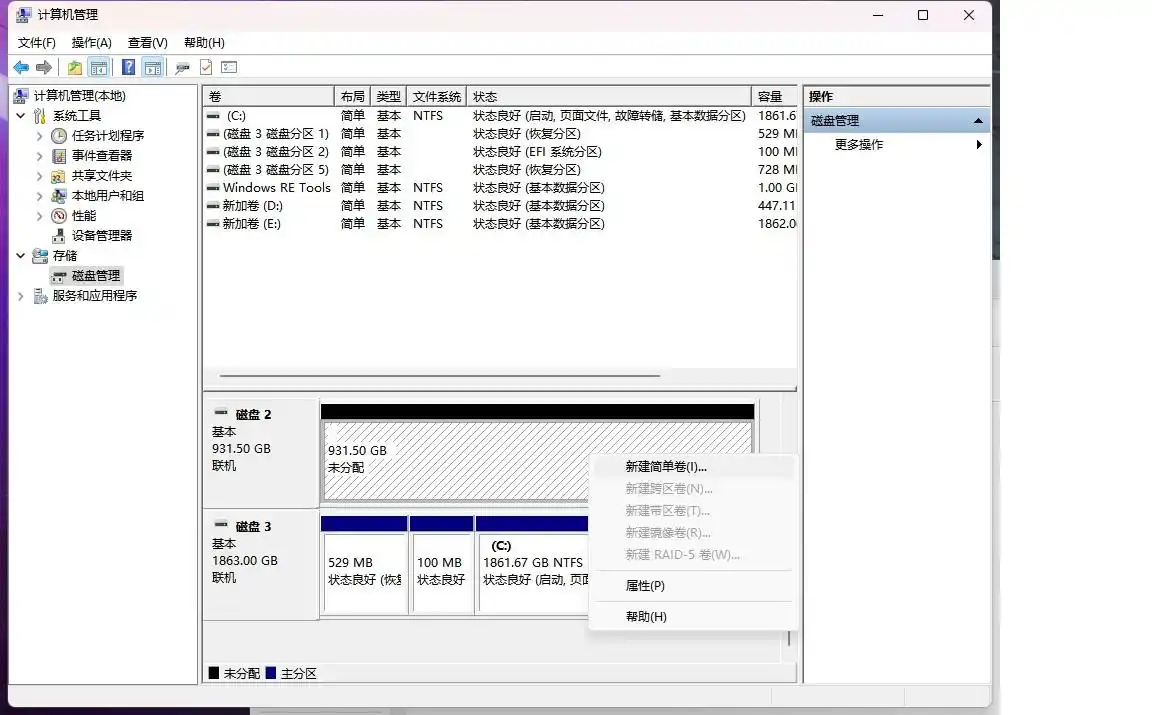This screenshot has height=715, width=1152.
Task: Click horizontal scrollbar under the volume list
Action: point(440,376)
